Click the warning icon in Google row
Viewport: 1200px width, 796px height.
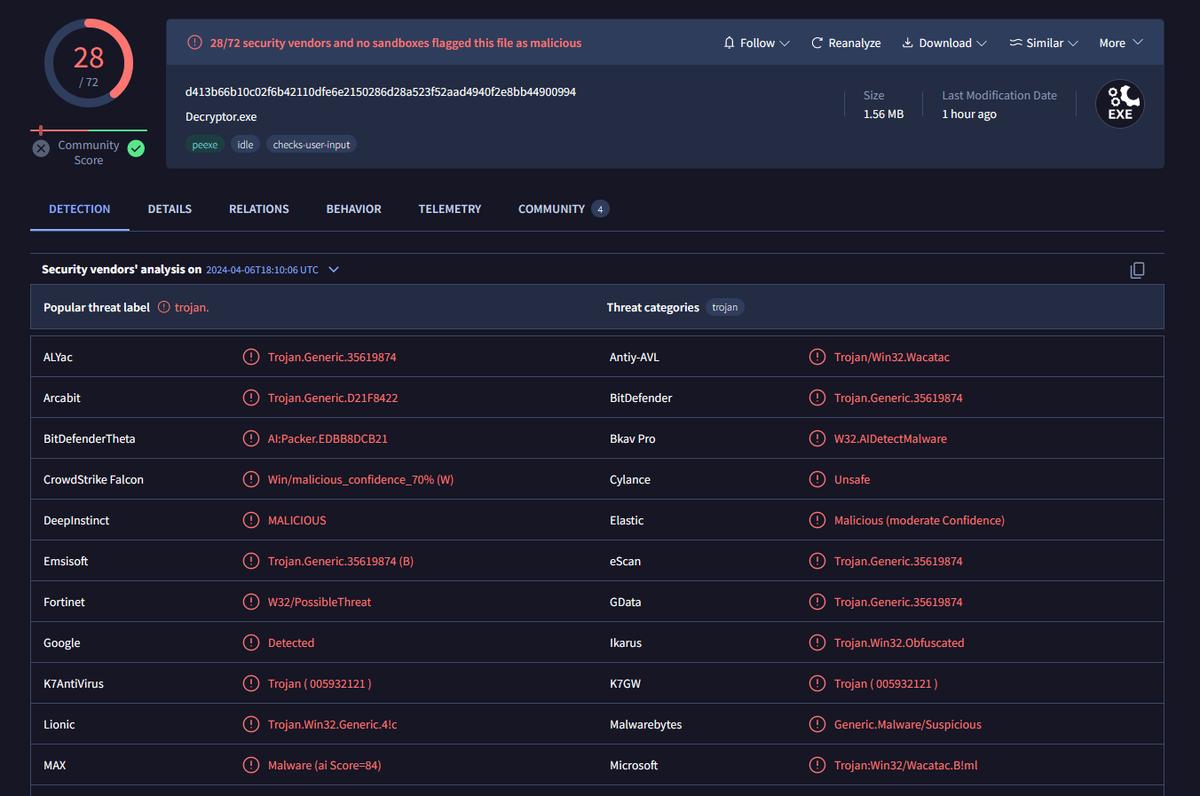pyautogui.click(x=251, y=643)
